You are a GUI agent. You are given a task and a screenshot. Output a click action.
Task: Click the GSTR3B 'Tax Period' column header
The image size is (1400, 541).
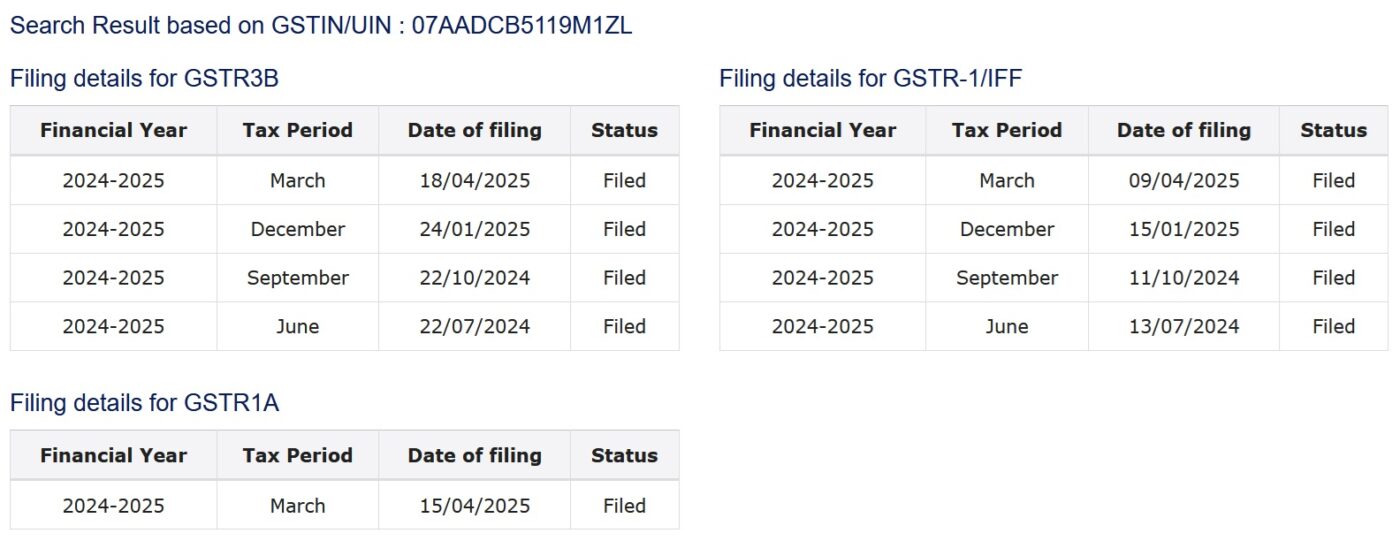pos(297,130)
